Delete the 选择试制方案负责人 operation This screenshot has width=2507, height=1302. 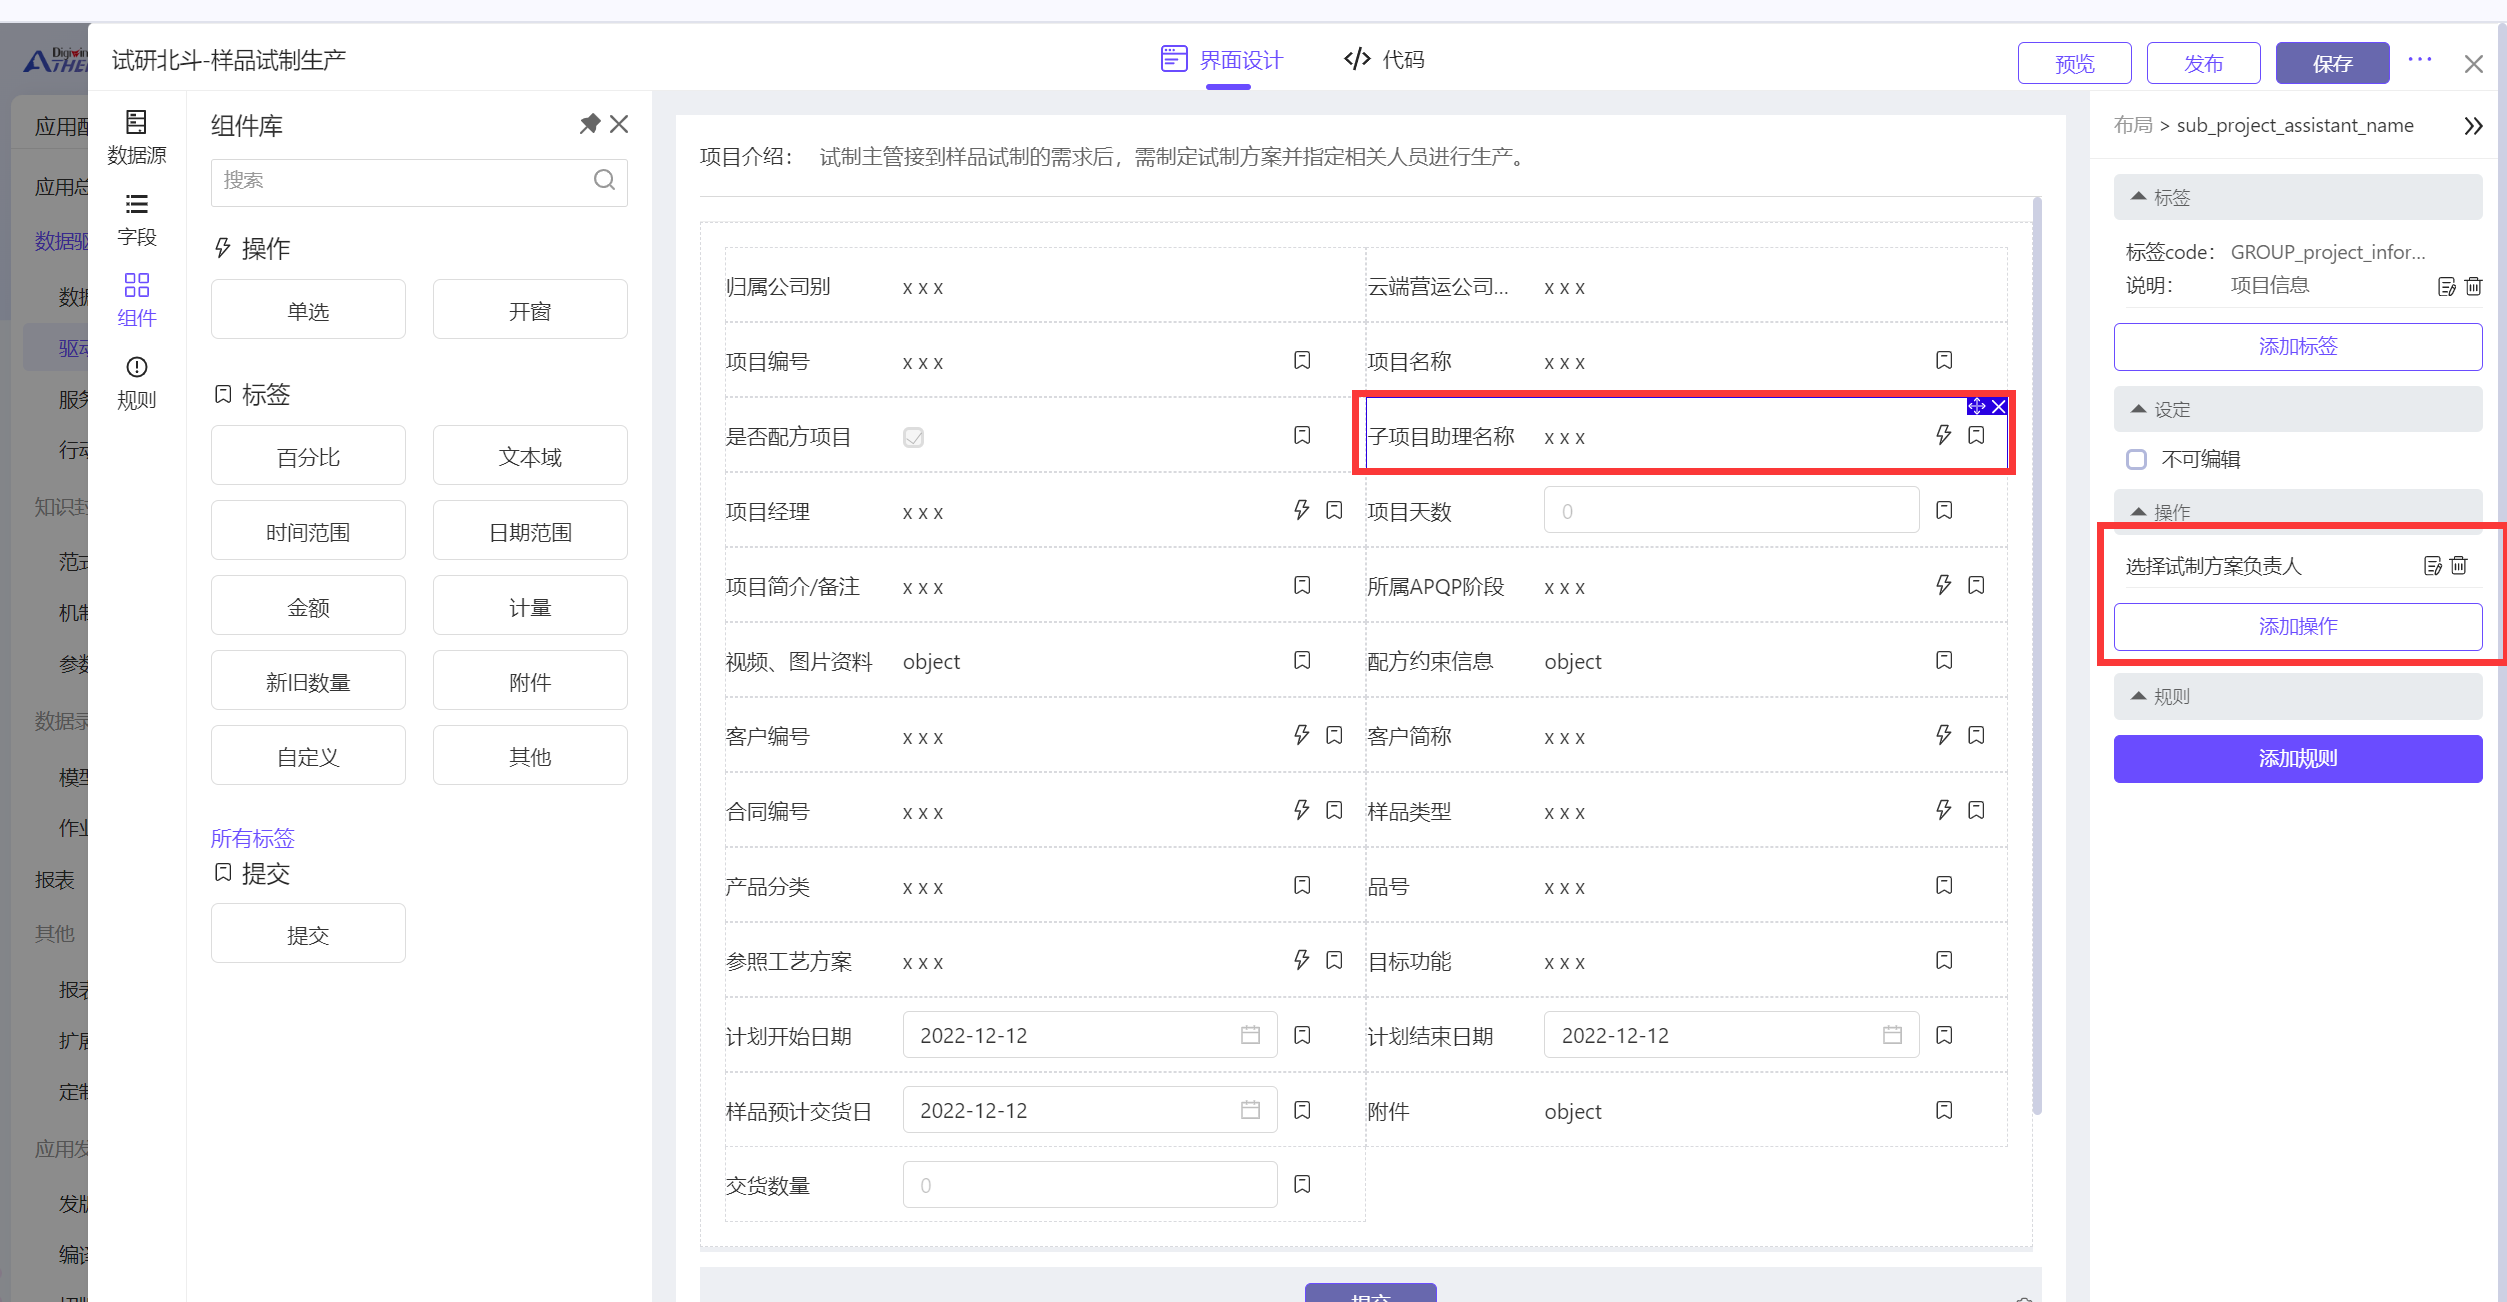[2459, 566]
